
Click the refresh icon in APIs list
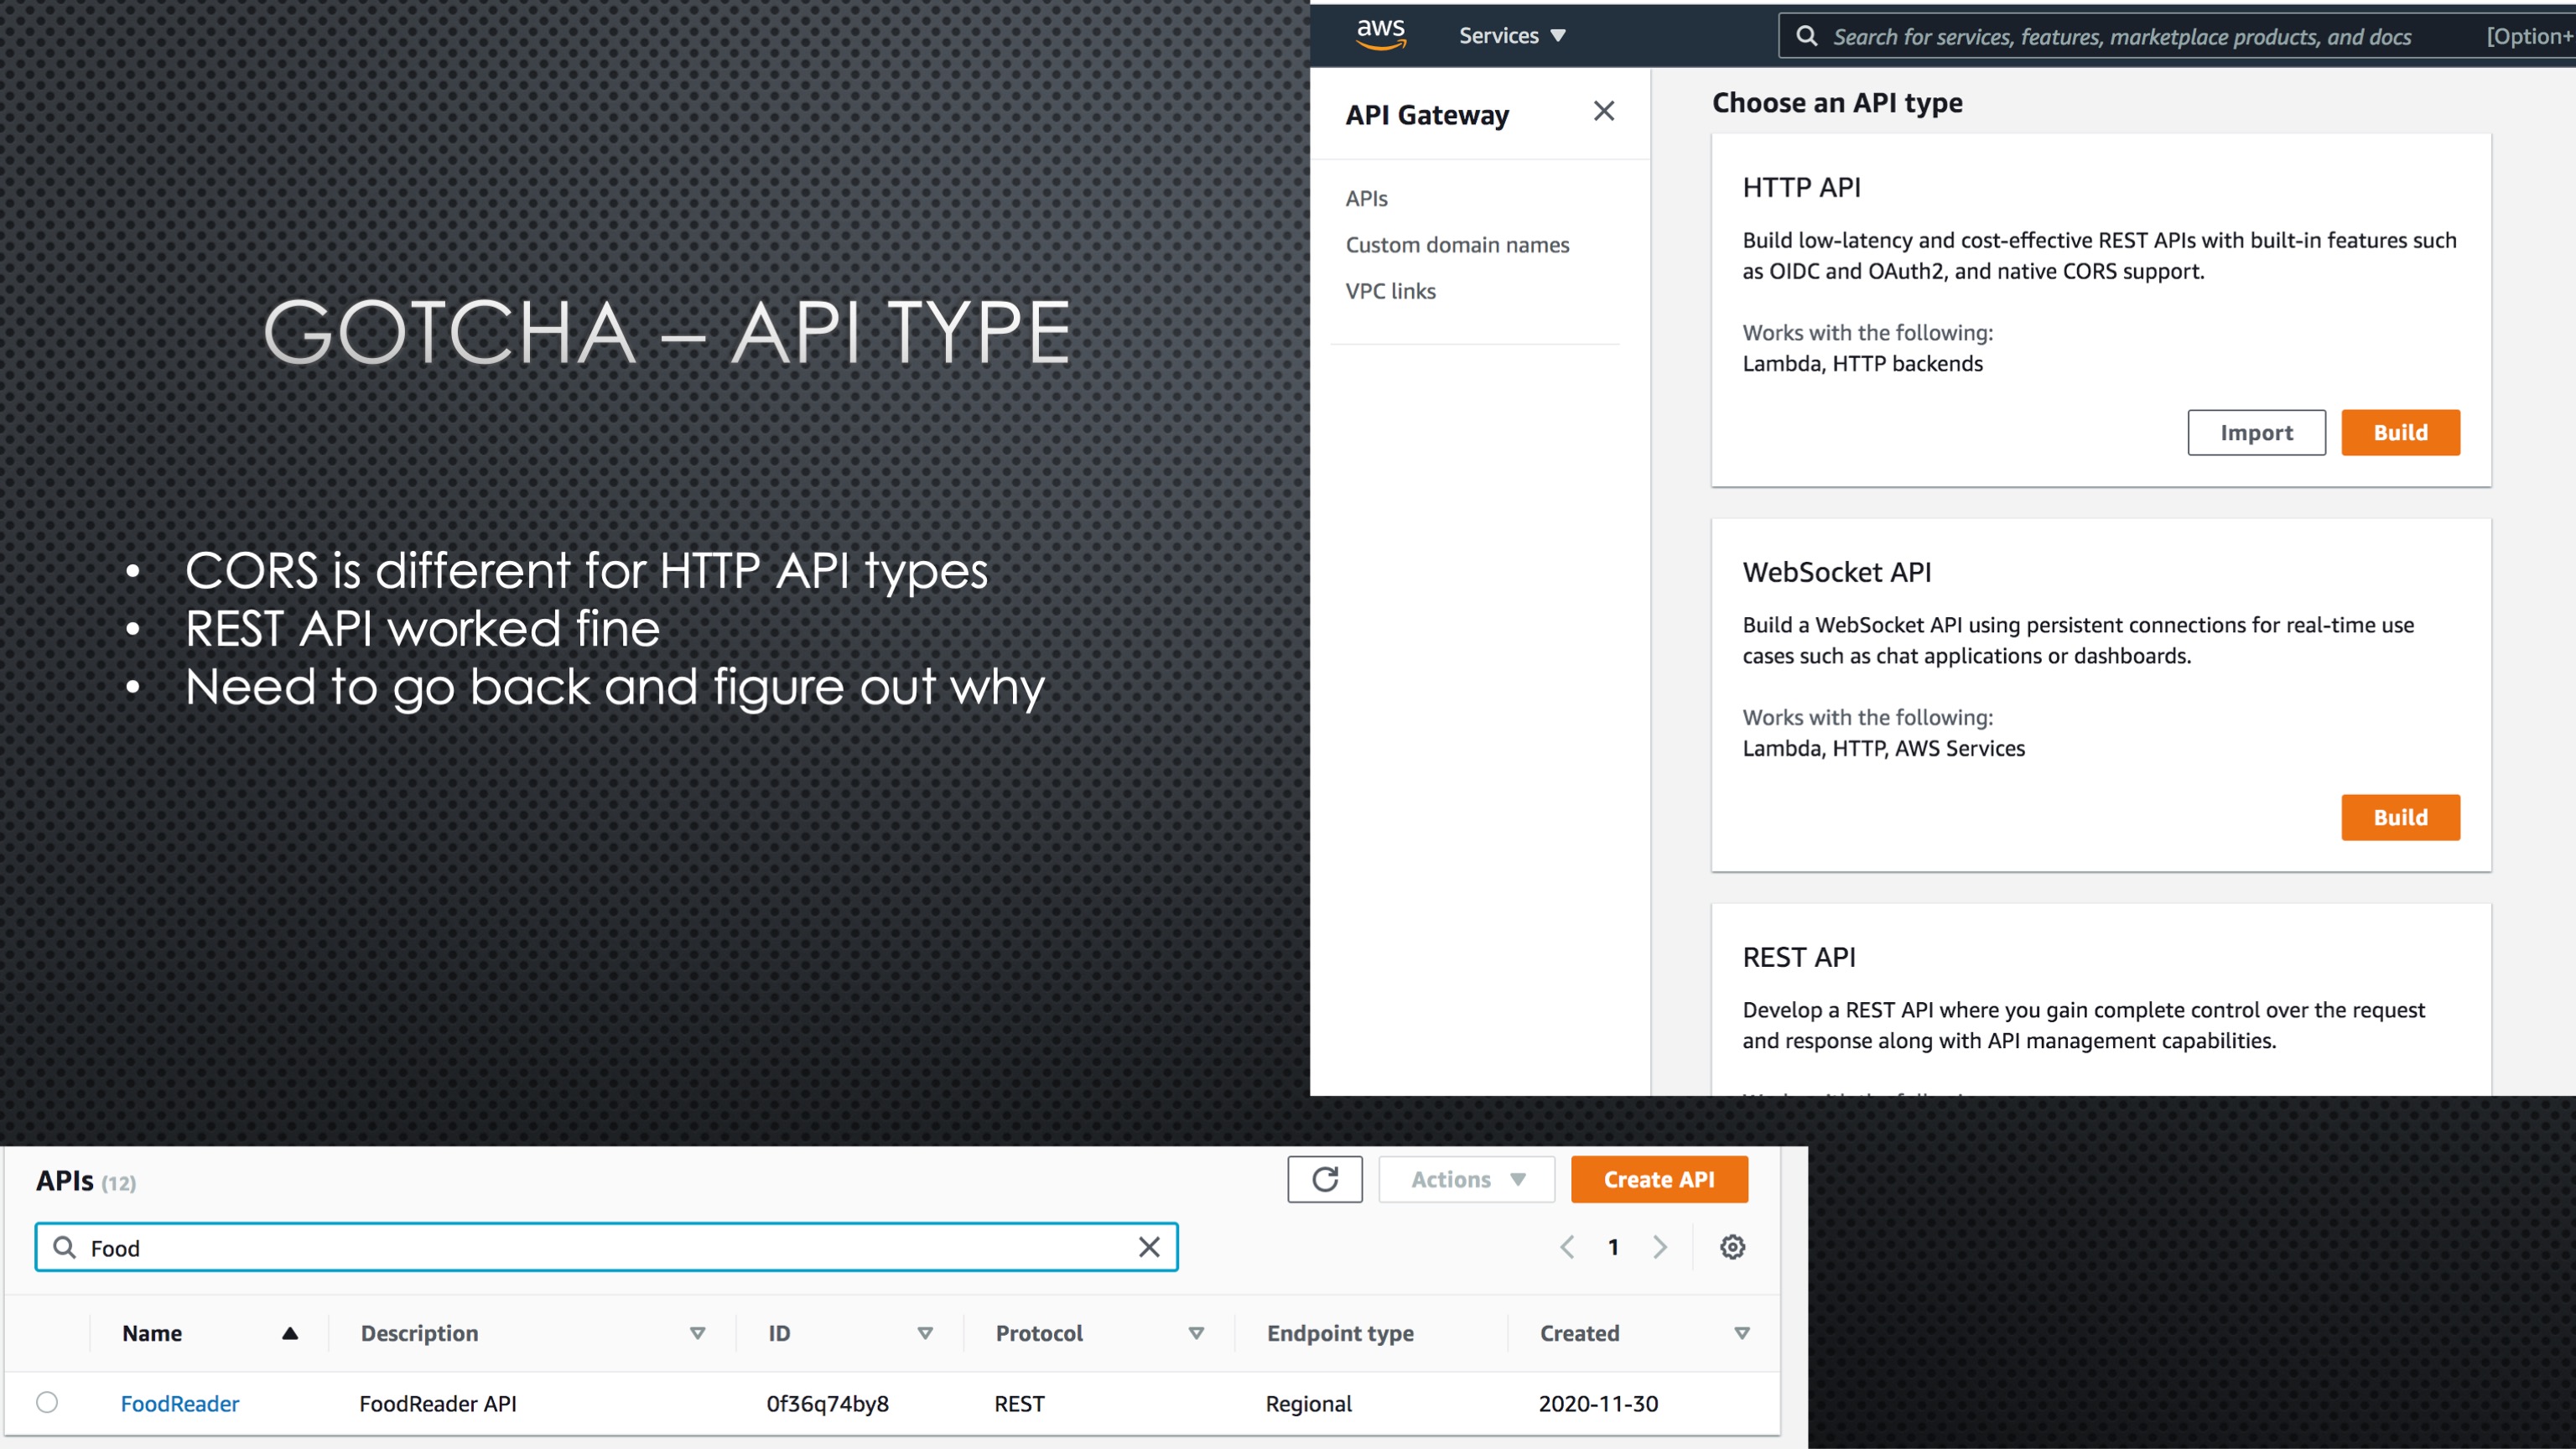[1325, 1179]
